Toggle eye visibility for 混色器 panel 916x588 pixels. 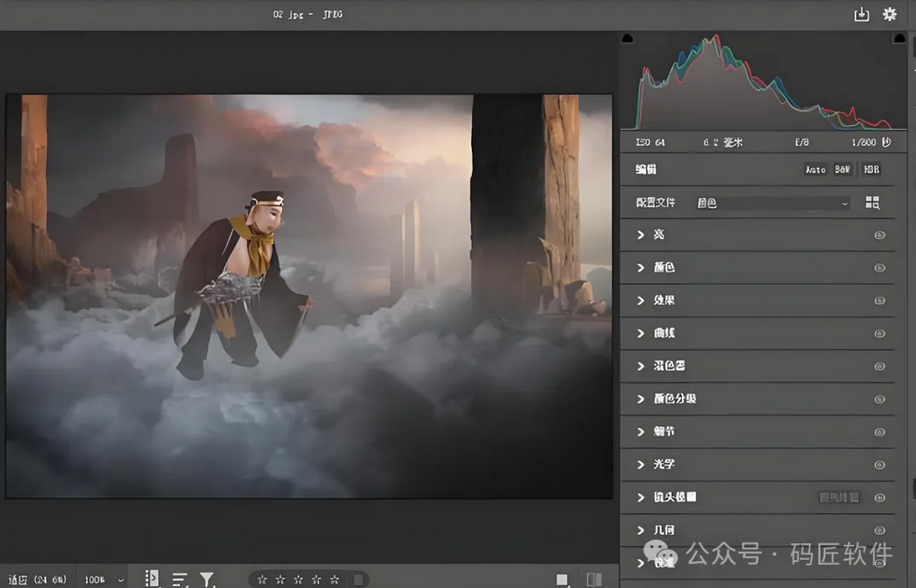(880, 367)
